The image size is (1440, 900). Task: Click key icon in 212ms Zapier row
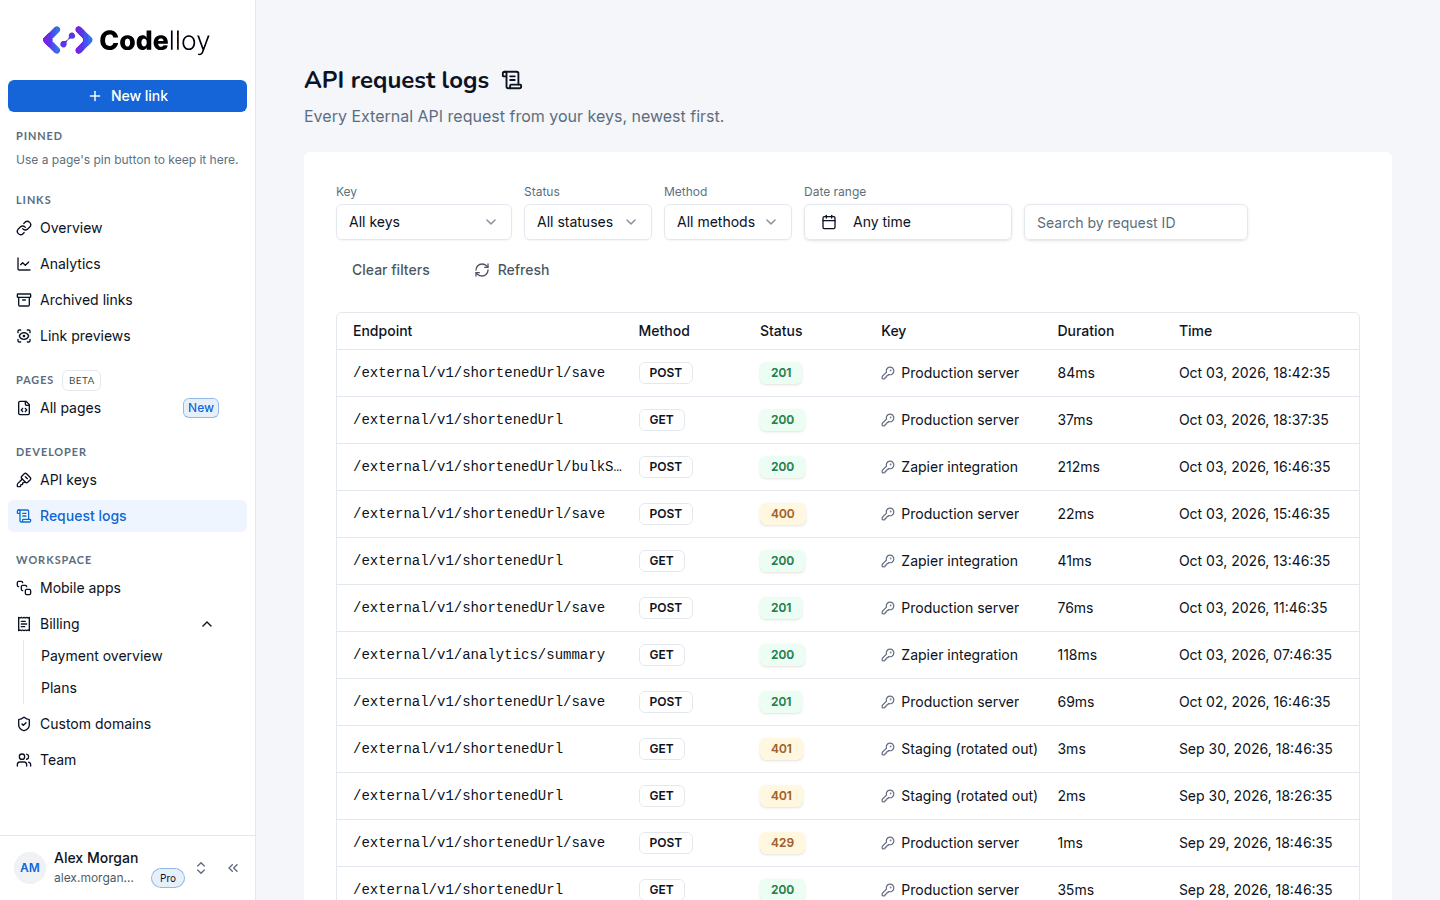tap(888, 467)
